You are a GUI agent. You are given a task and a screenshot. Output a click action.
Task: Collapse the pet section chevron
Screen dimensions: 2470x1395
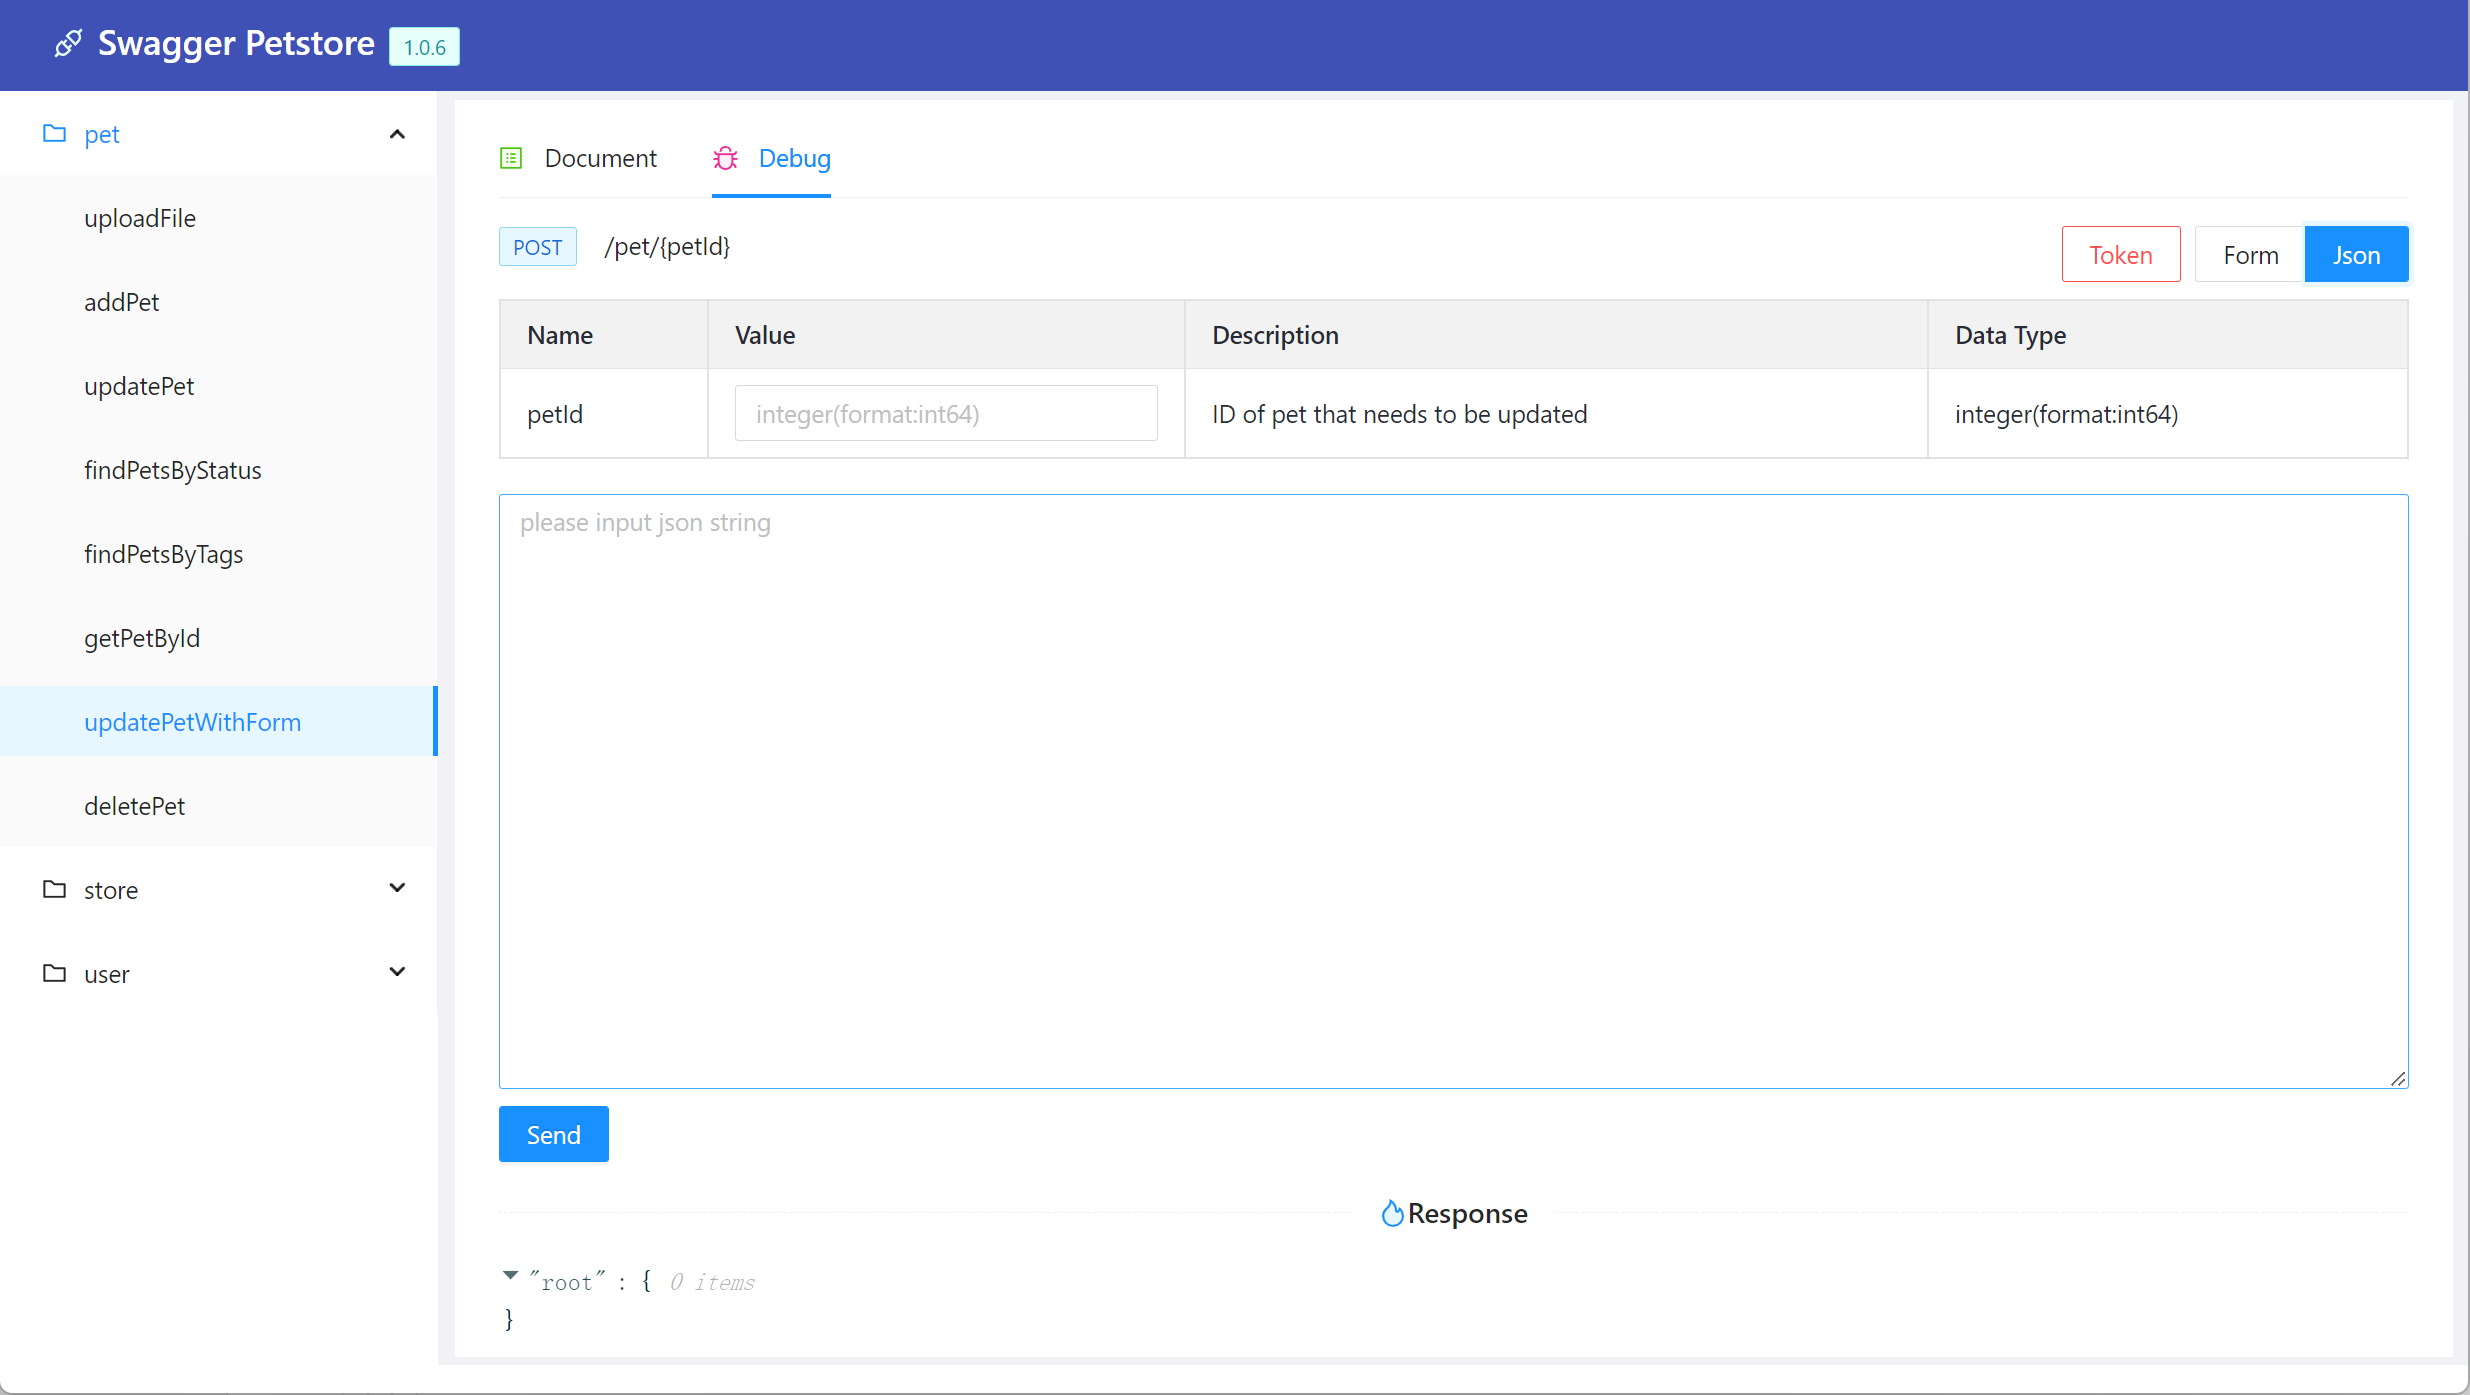pyautogui.click(x=397, y=134)
